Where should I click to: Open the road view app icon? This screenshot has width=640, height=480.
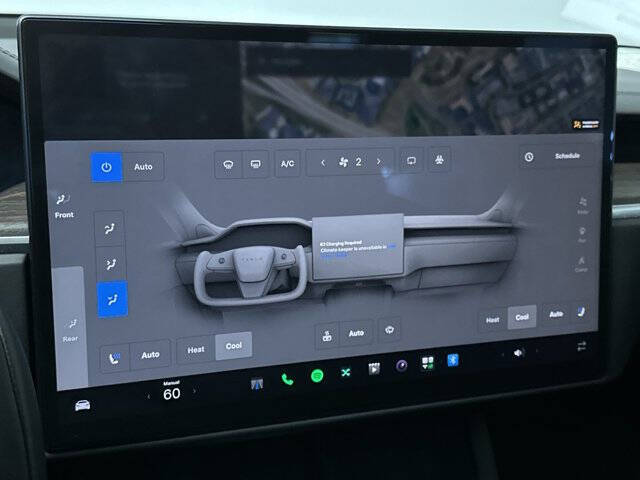coord(257,384)
